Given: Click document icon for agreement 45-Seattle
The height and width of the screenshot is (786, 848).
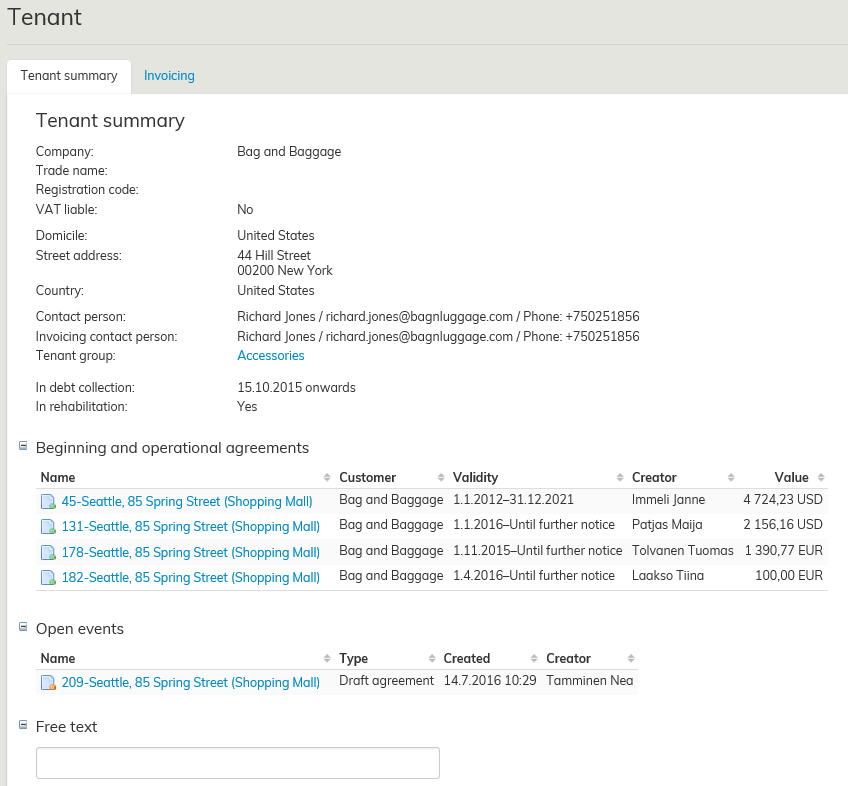Looking at the screenshot, I should 47,501.
